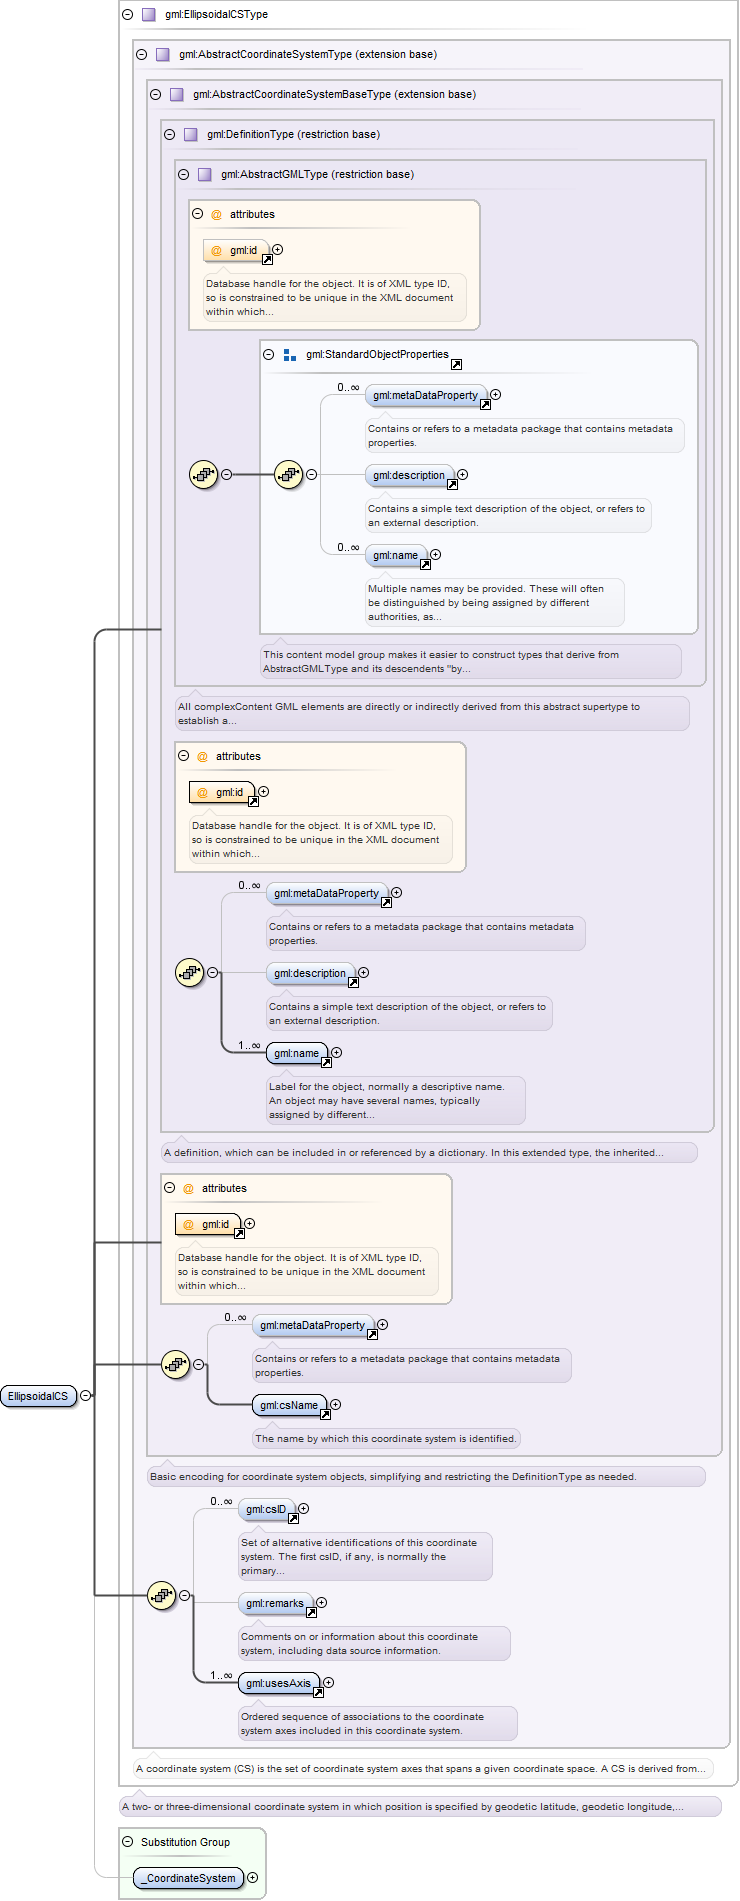The width and height of the screenshot is (740, 1901).
Task: Collapse gml:DefinitionType restriction base
Action: tap(169, 135)
